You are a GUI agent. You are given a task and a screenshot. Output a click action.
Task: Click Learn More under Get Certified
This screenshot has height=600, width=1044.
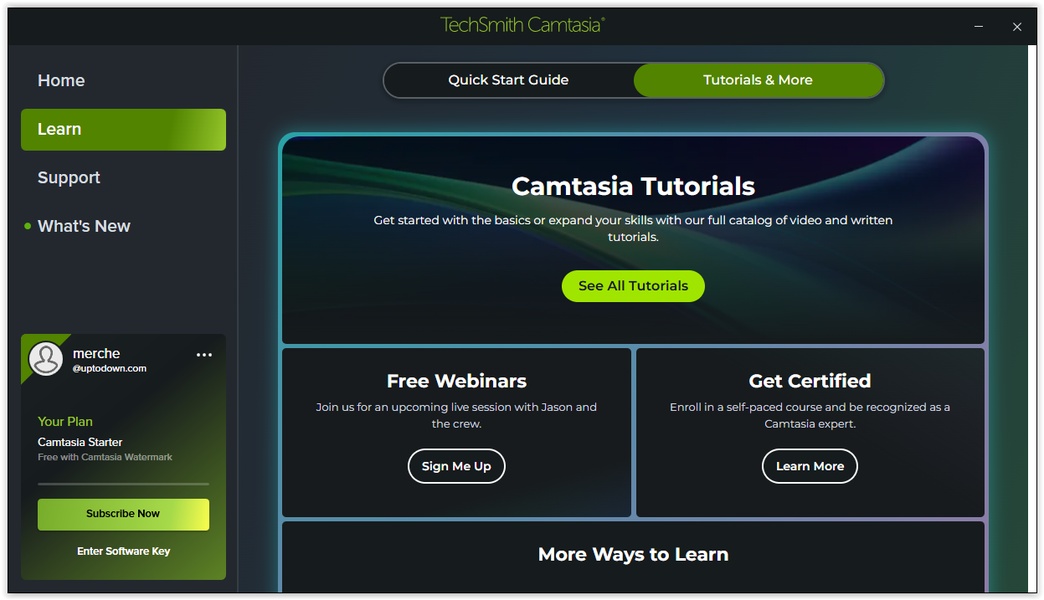point(810,466)
